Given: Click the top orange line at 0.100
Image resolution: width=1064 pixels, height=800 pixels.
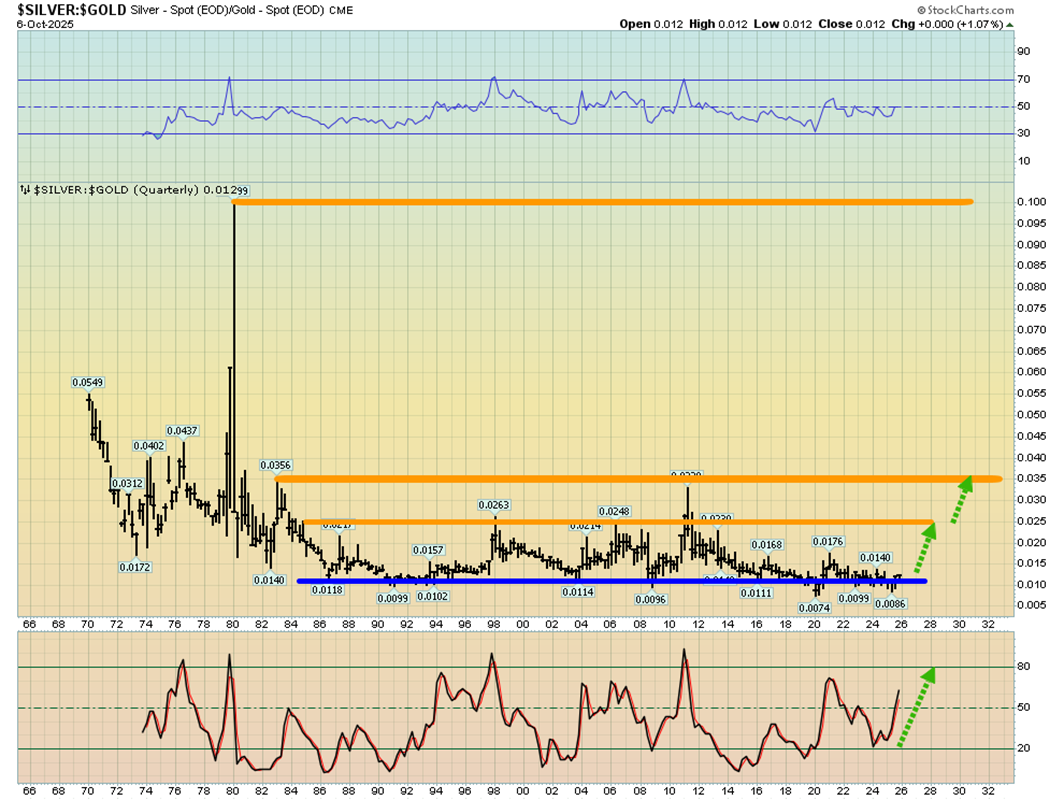Looking at the screenshot, I should 602,202.
